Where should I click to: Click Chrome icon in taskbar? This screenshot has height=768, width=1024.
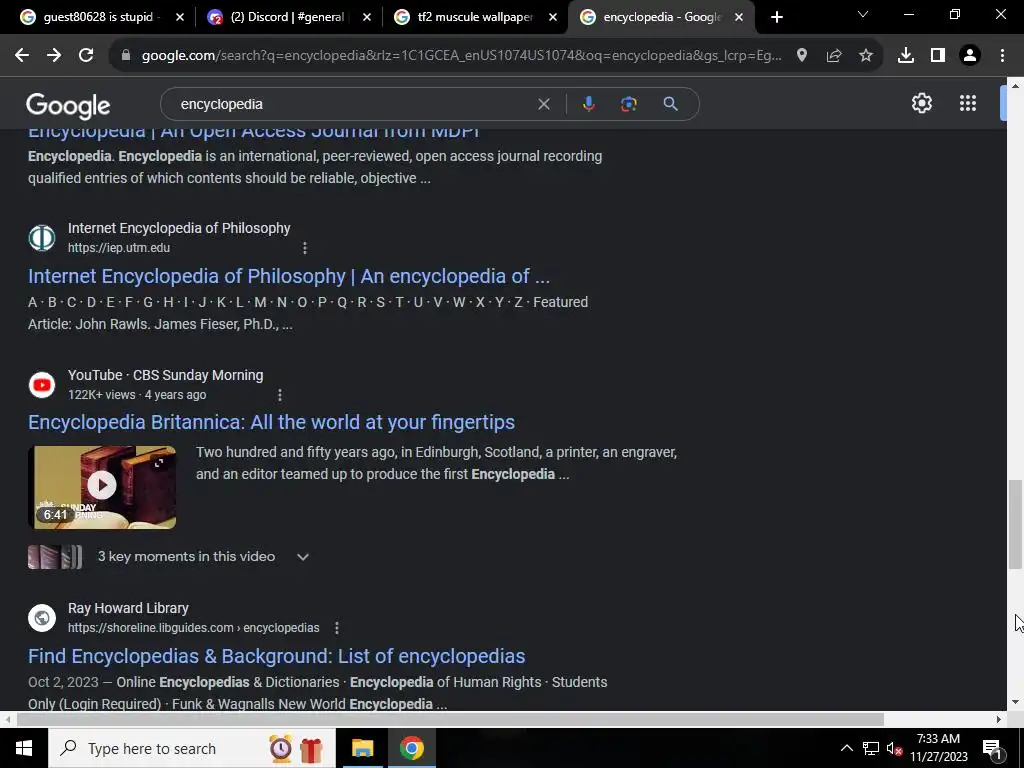point(411,748)
